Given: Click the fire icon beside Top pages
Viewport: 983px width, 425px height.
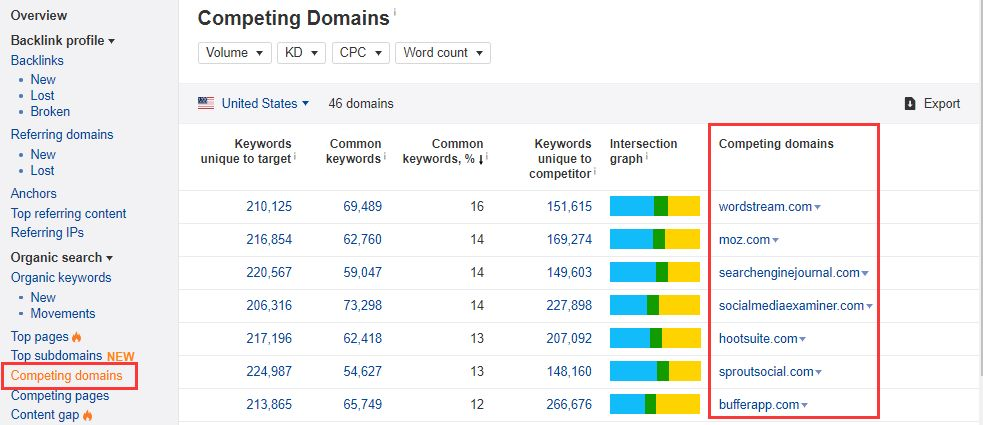Looking at the screenshot, I should 76,337.
